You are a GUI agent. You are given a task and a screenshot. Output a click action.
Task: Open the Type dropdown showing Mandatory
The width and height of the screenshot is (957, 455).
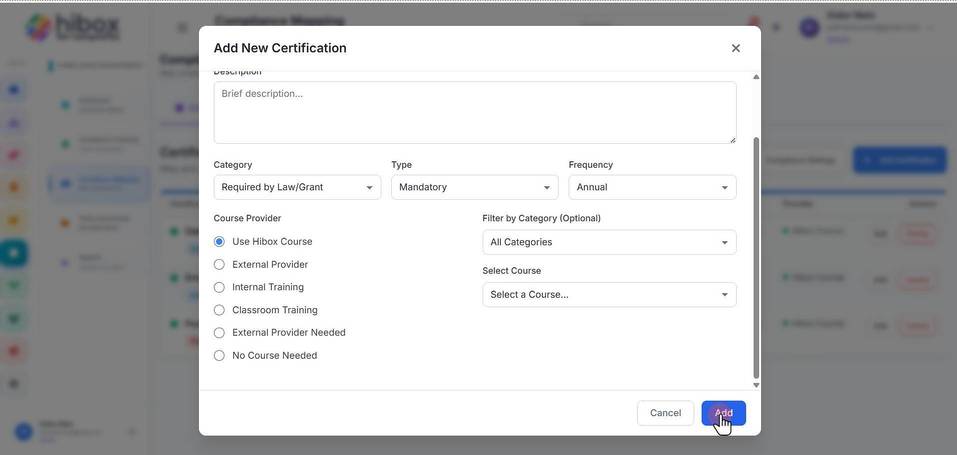[475, 187]
